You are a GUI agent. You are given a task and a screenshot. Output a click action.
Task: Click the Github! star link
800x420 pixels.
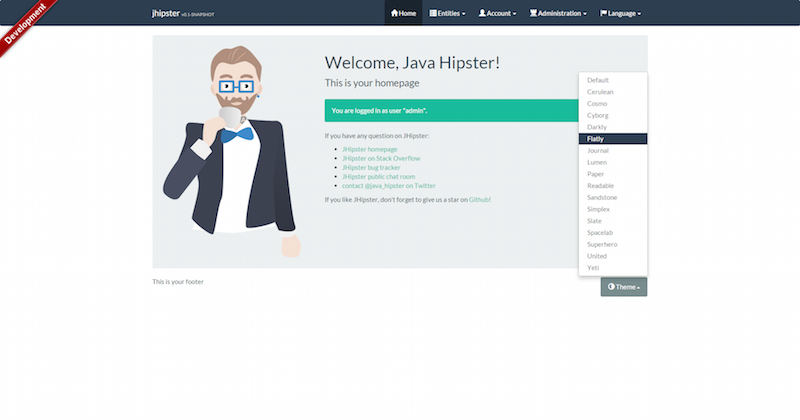click(x=479, y=199)
